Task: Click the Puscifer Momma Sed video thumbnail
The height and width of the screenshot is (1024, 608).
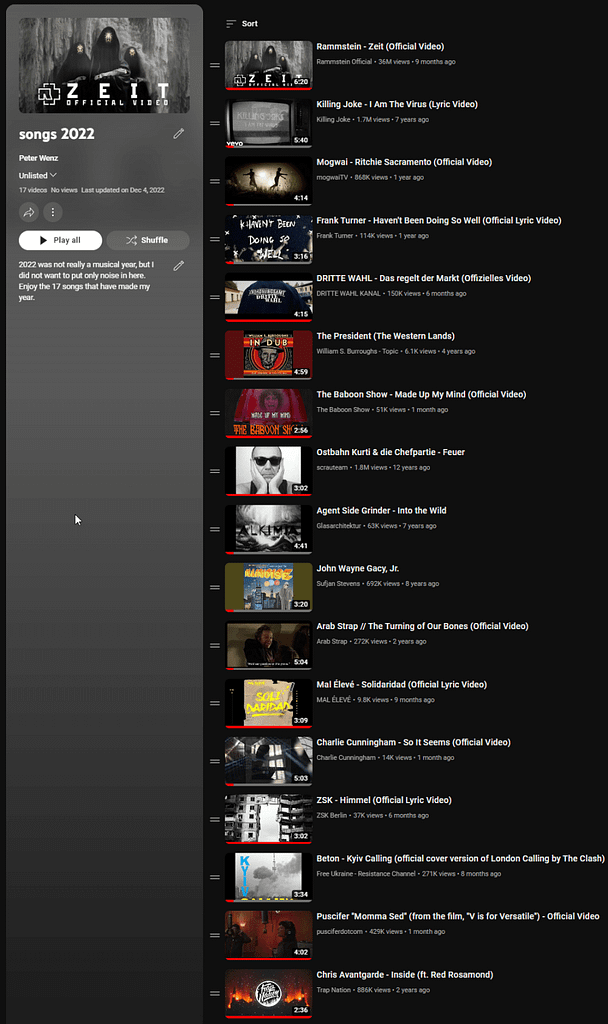Action: [268, 935]
